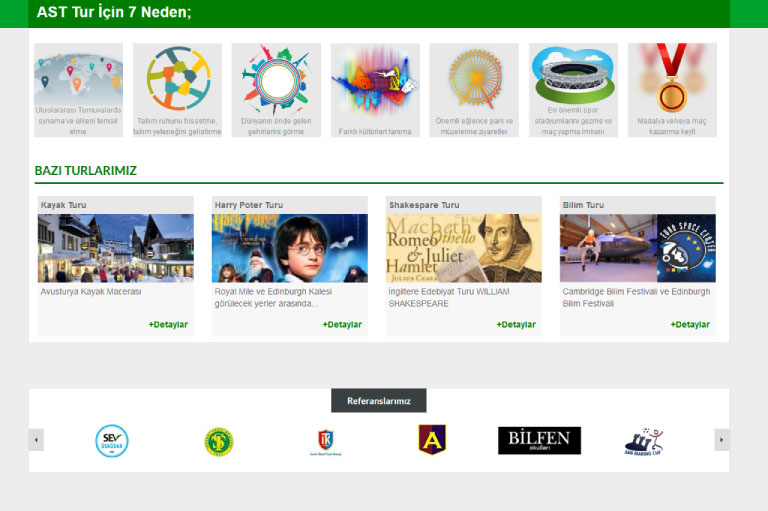Click the ferris wheel amusement park icon

[x=474, y=78]
